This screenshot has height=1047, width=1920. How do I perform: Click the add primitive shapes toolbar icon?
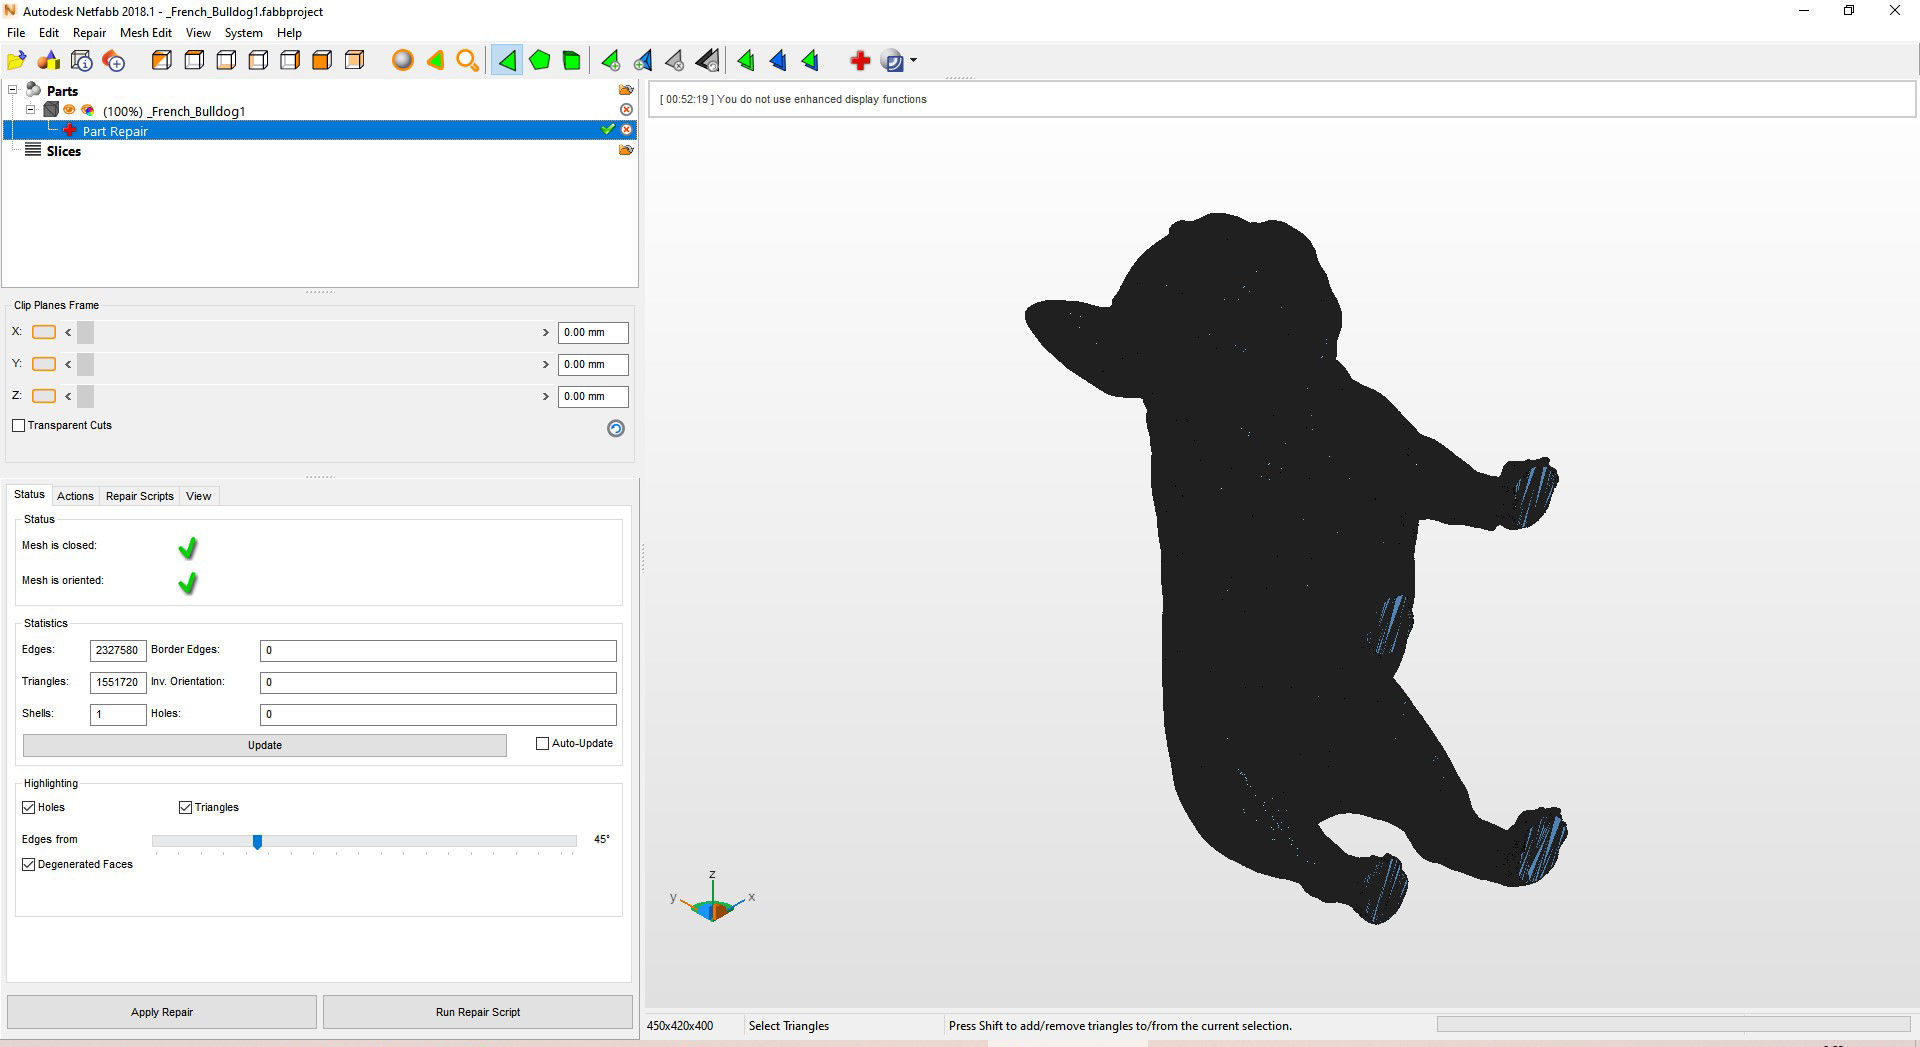point(49,61)
